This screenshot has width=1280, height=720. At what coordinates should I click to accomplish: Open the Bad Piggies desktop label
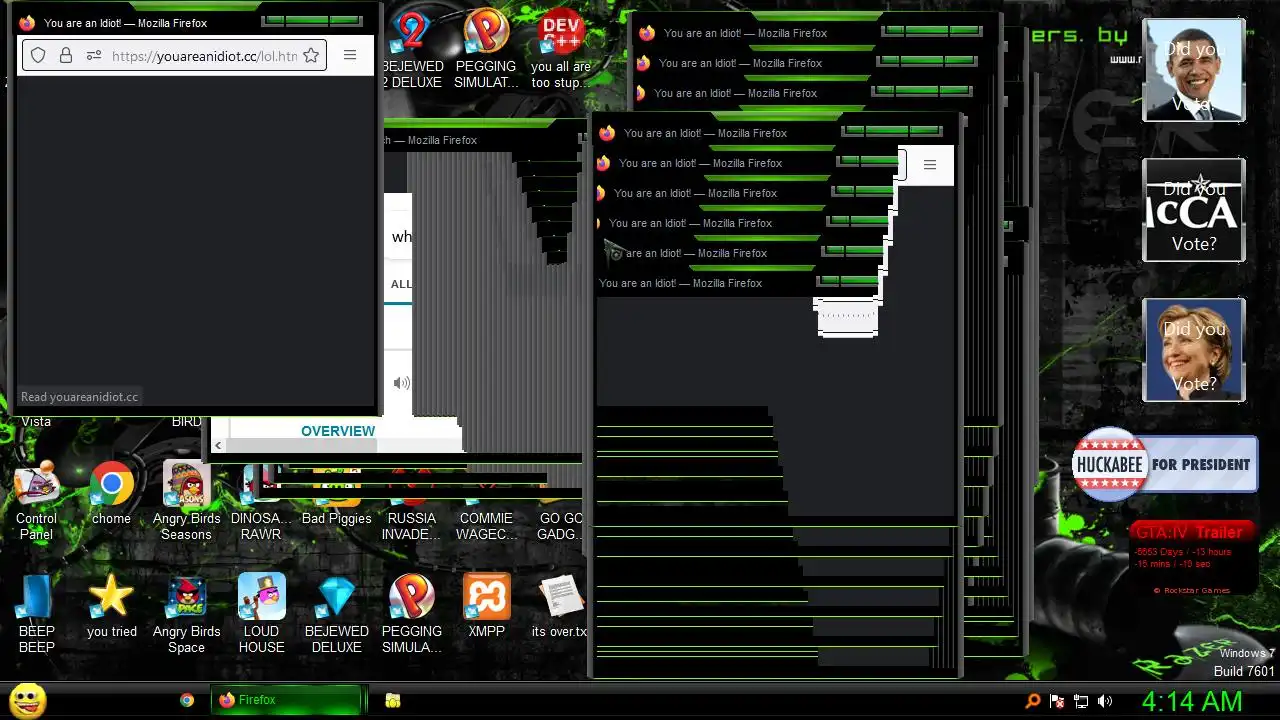[337, 518]
